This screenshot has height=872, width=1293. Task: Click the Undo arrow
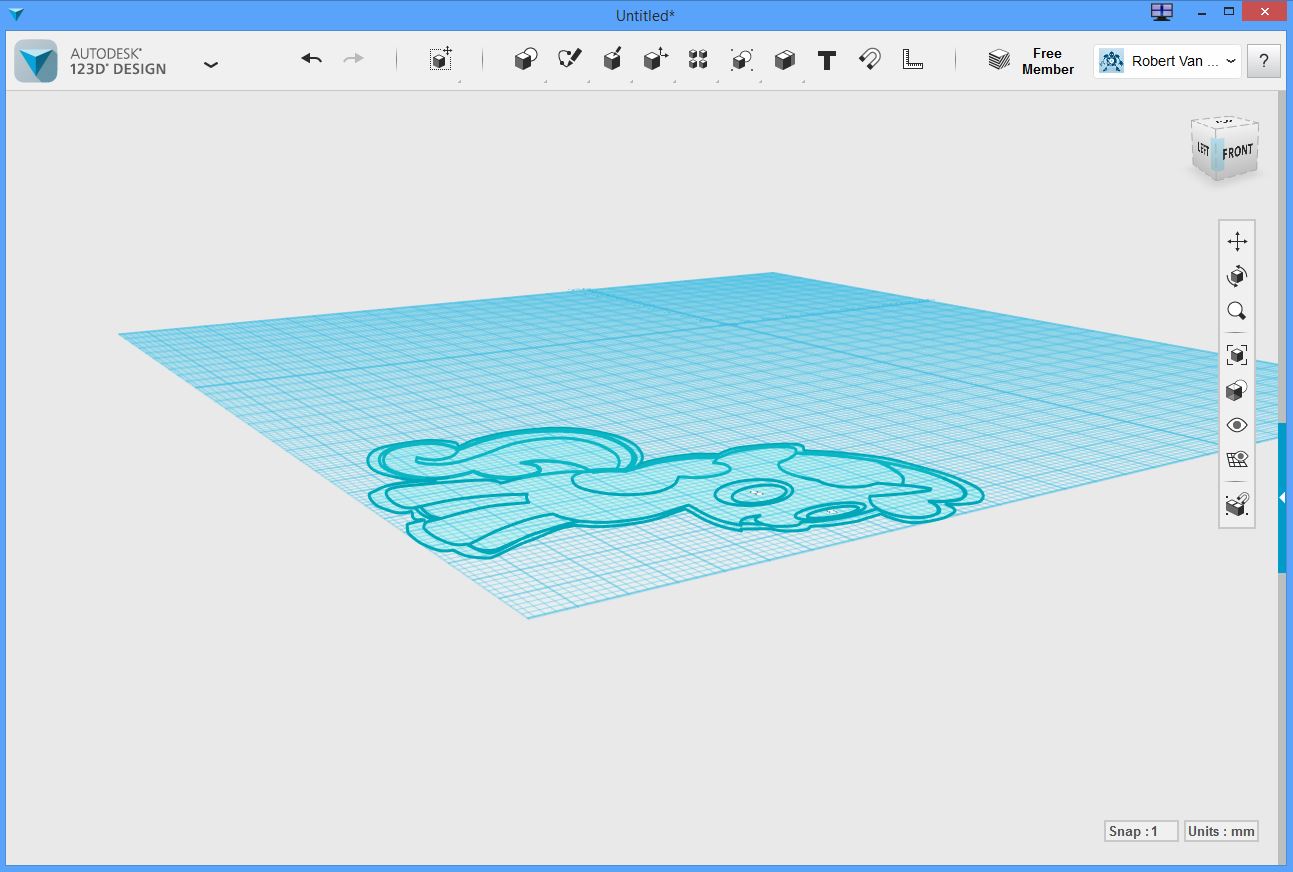click(311, 58)
